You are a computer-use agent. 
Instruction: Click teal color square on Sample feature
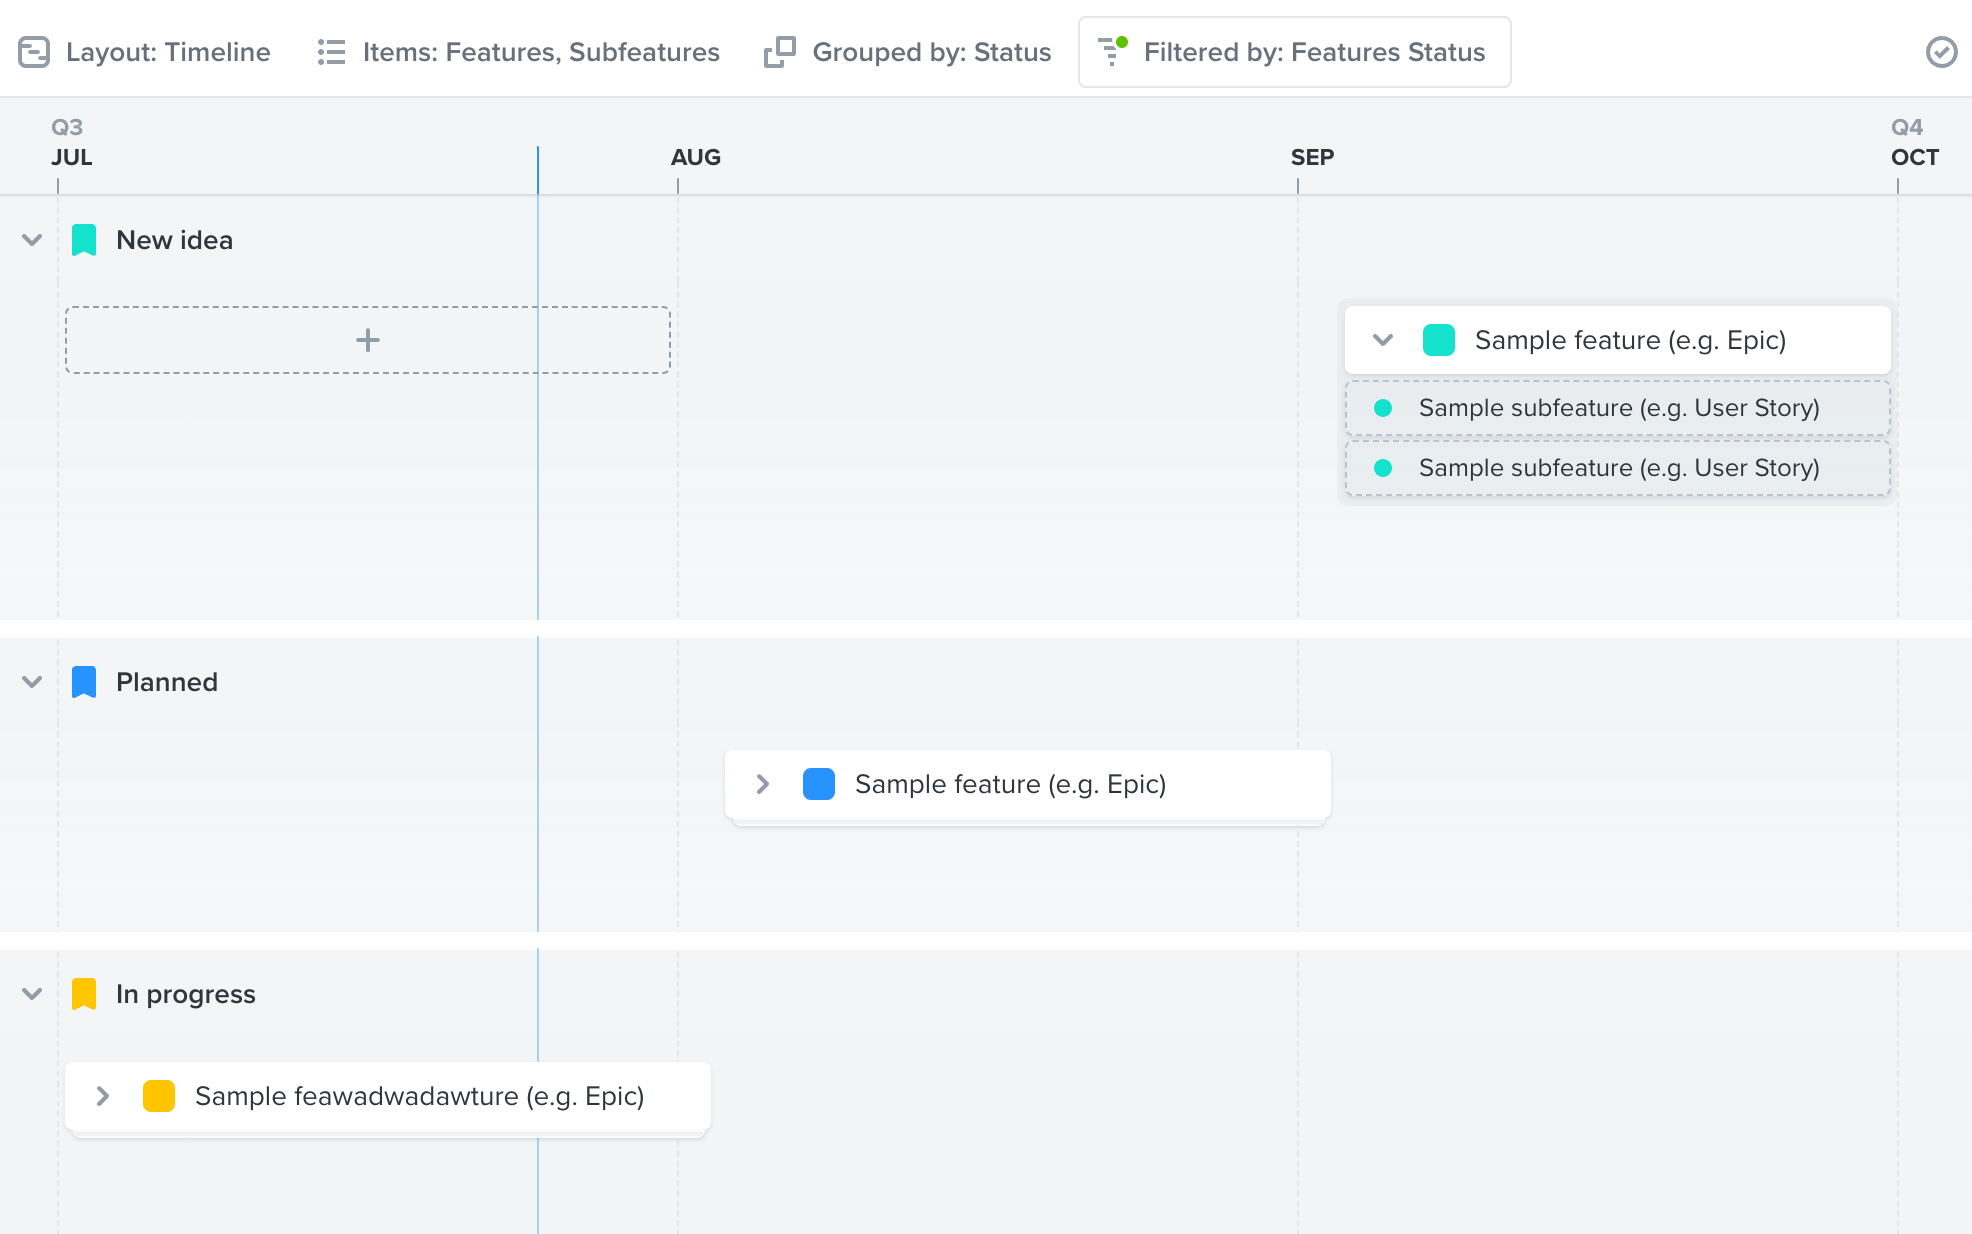(x=1438, y=340)
